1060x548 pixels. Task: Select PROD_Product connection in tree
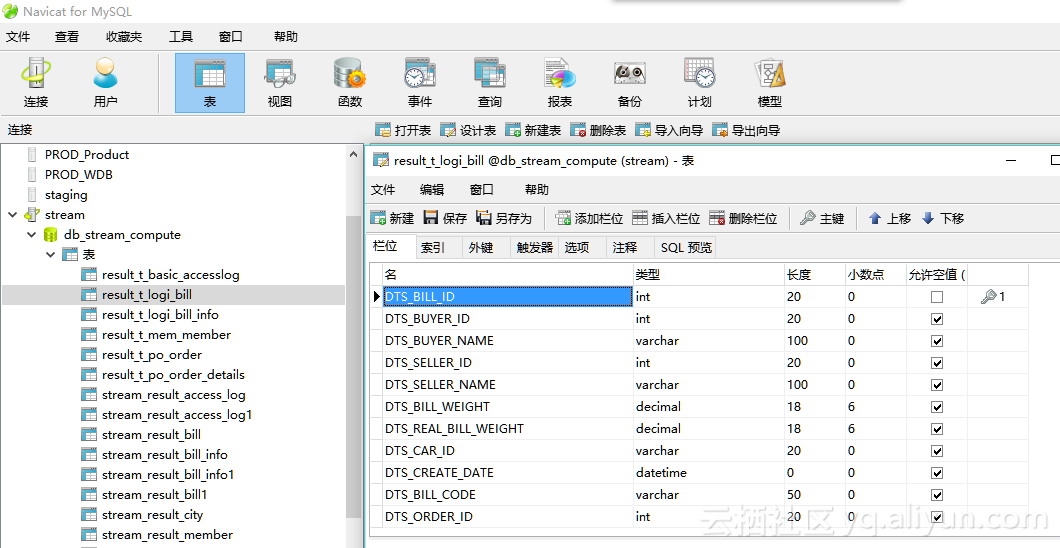(87, 155)
